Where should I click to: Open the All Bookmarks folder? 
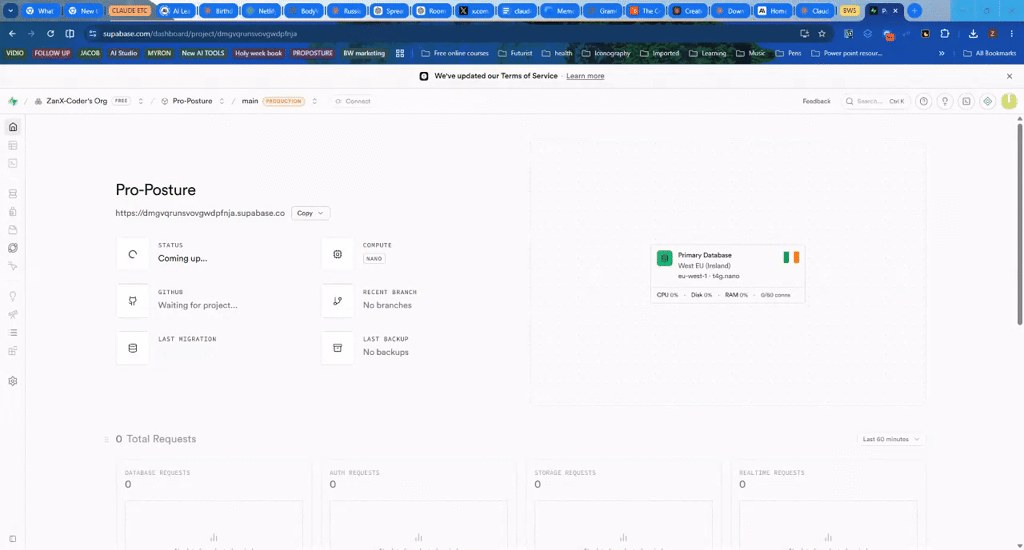click(989, 54)
